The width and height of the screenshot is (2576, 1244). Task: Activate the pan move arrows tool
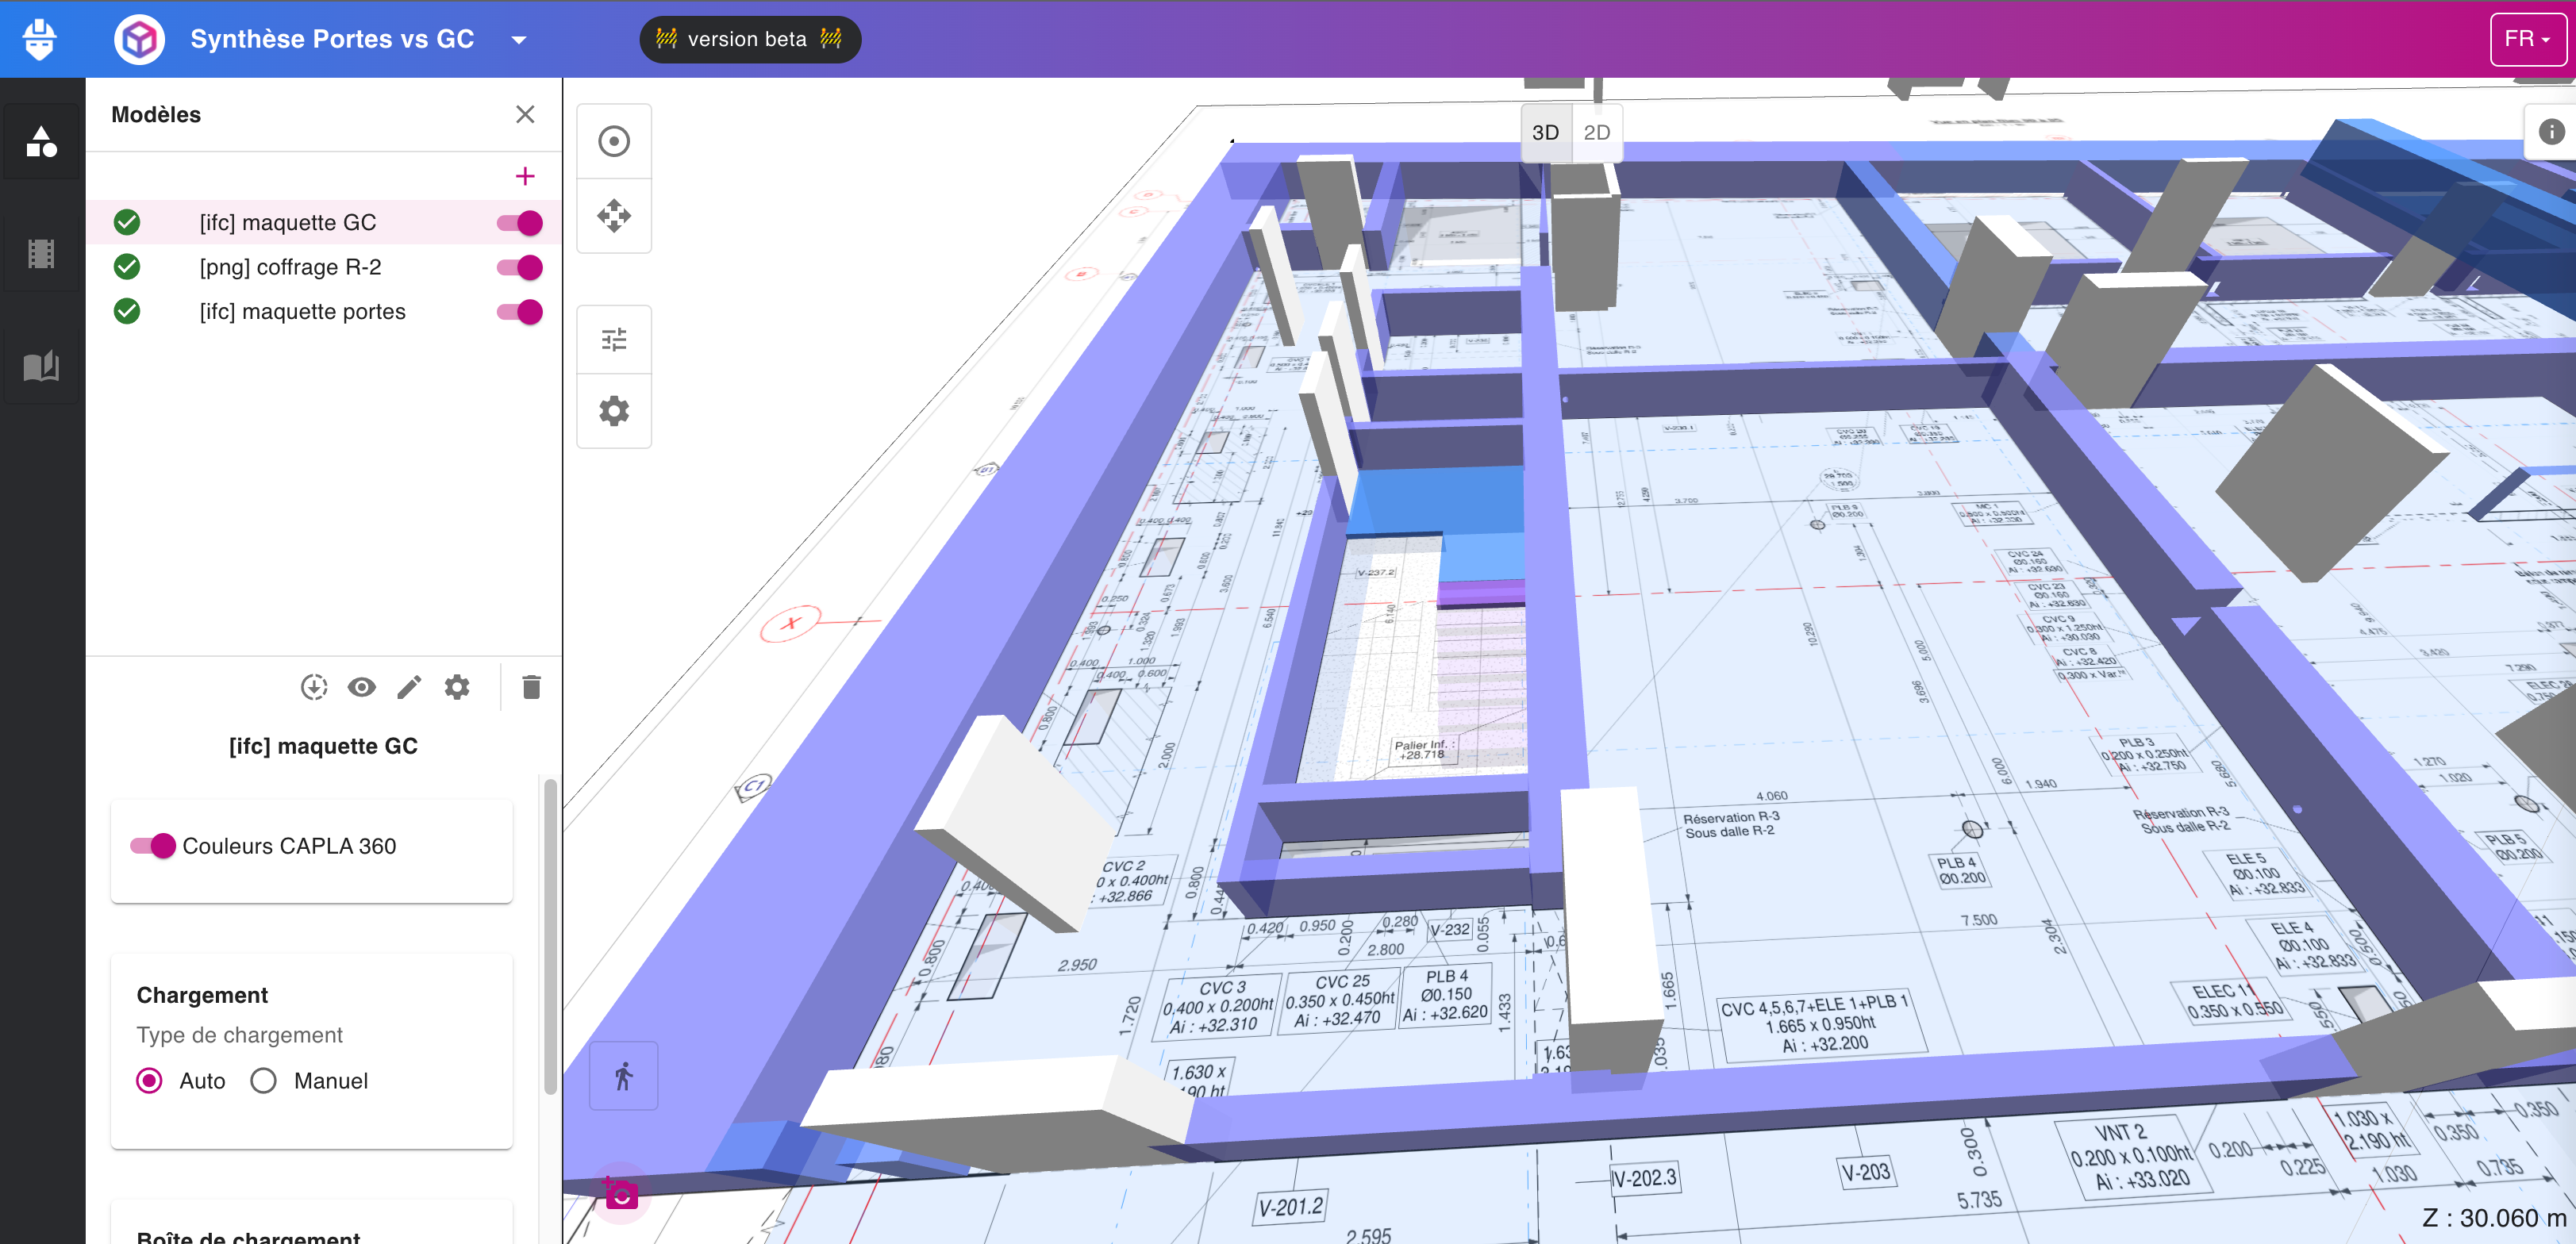point(614,216)
